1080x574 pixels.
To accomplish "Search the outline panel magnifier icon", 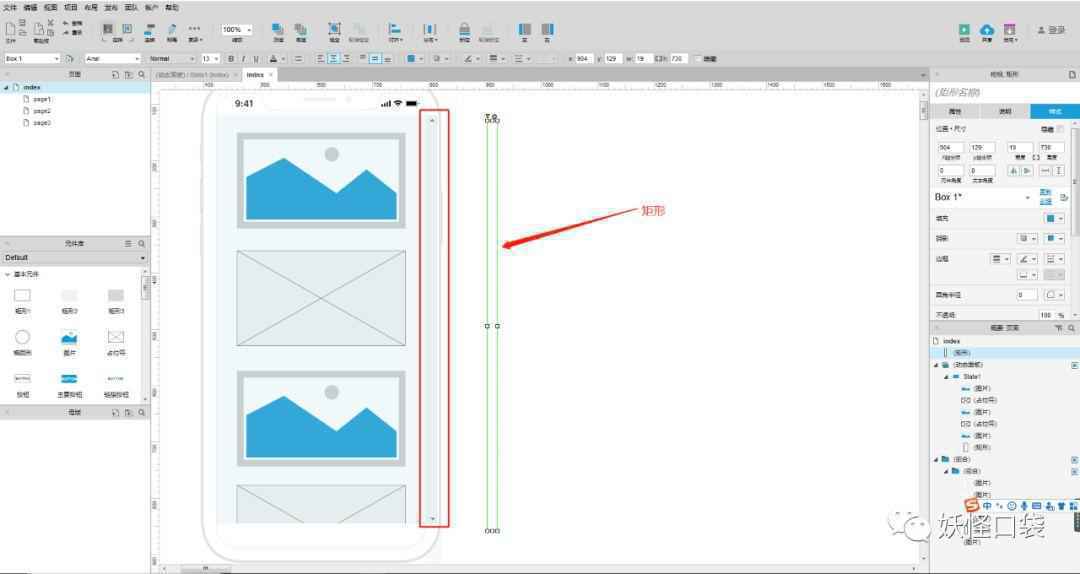I will tap(1072, 329).
